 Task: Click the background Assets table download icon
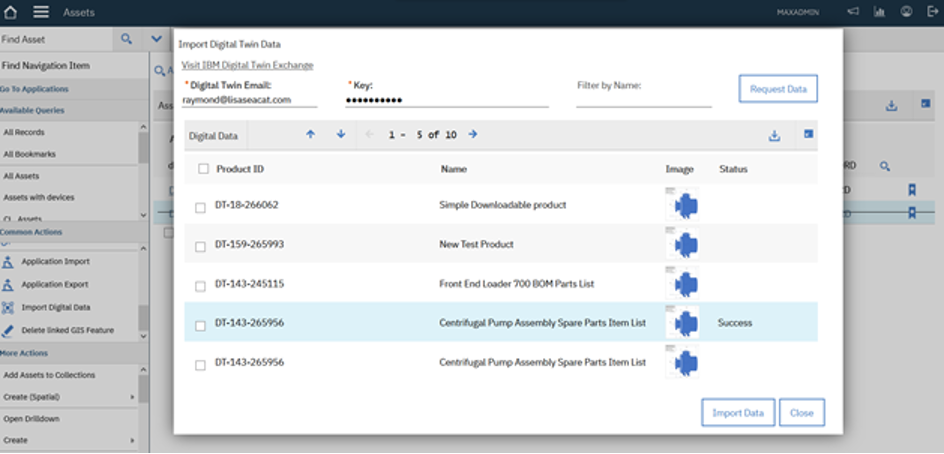point(892,106)
